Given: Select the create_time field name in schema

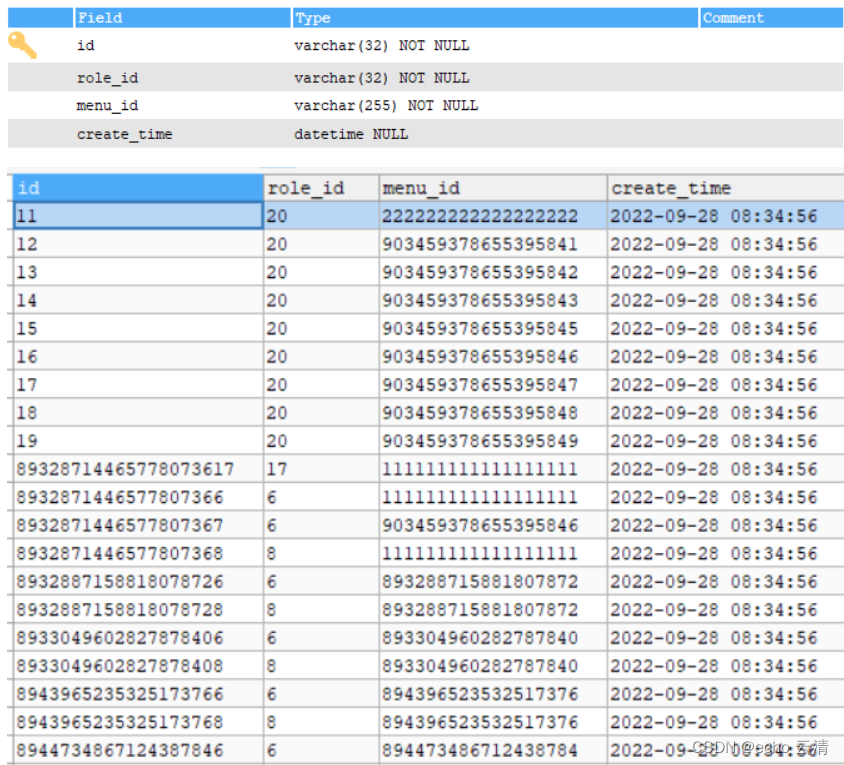Looking at the screenshot, I should [x=124, y=134].
